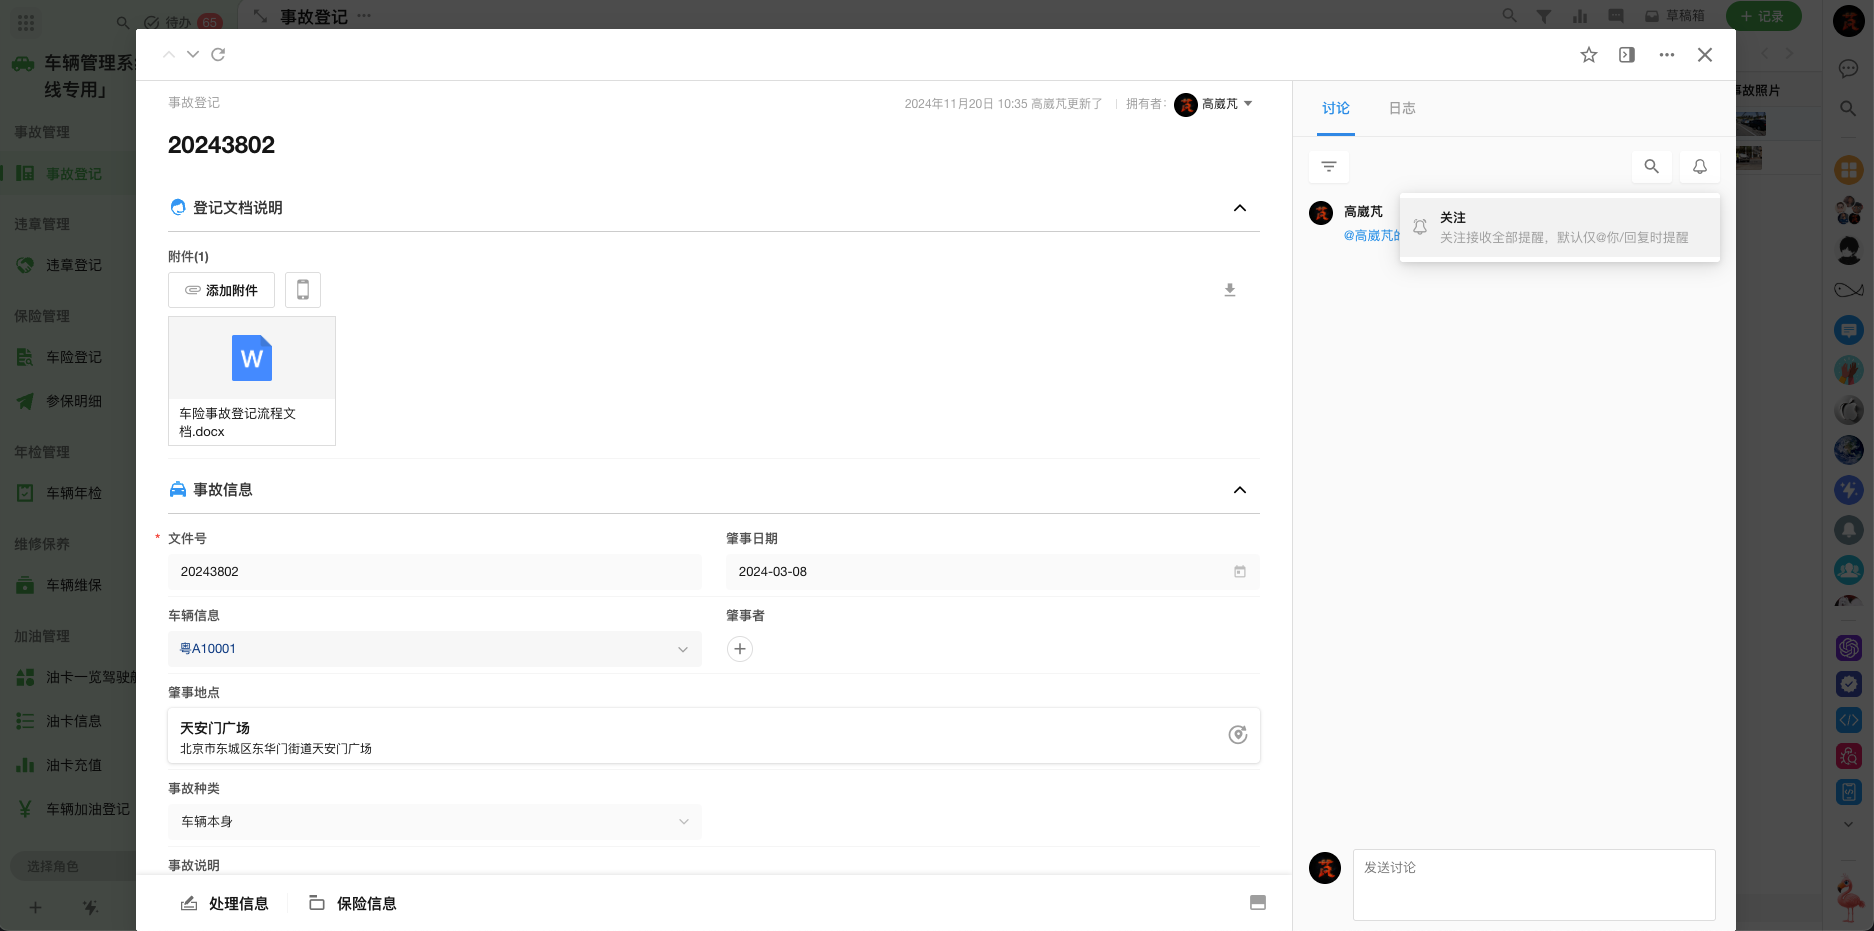Search within the discussion panel
The height and width of the screenshot is (931, 1874).
[1651, 167]
